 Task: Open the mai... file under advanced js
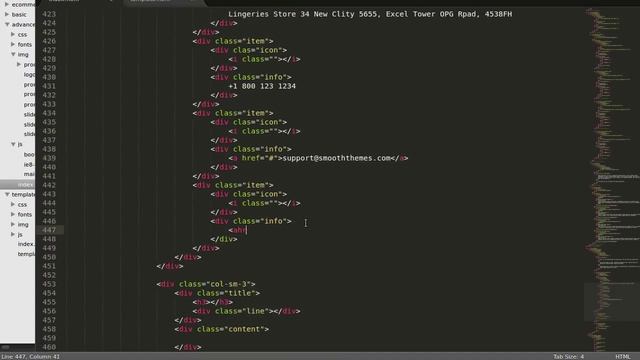point(29,174)
